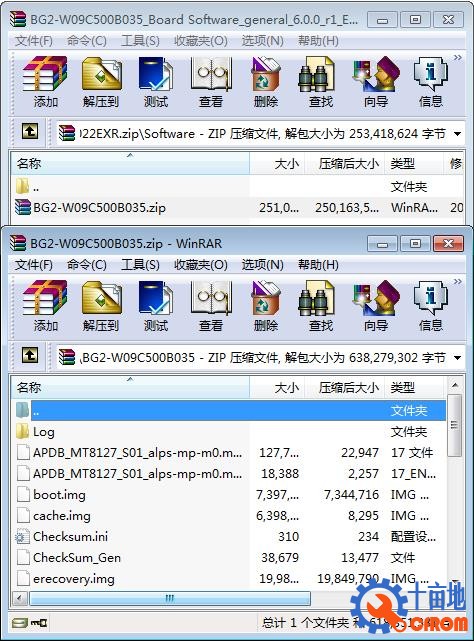Open address path dropdown in top window

coord(458,134)
